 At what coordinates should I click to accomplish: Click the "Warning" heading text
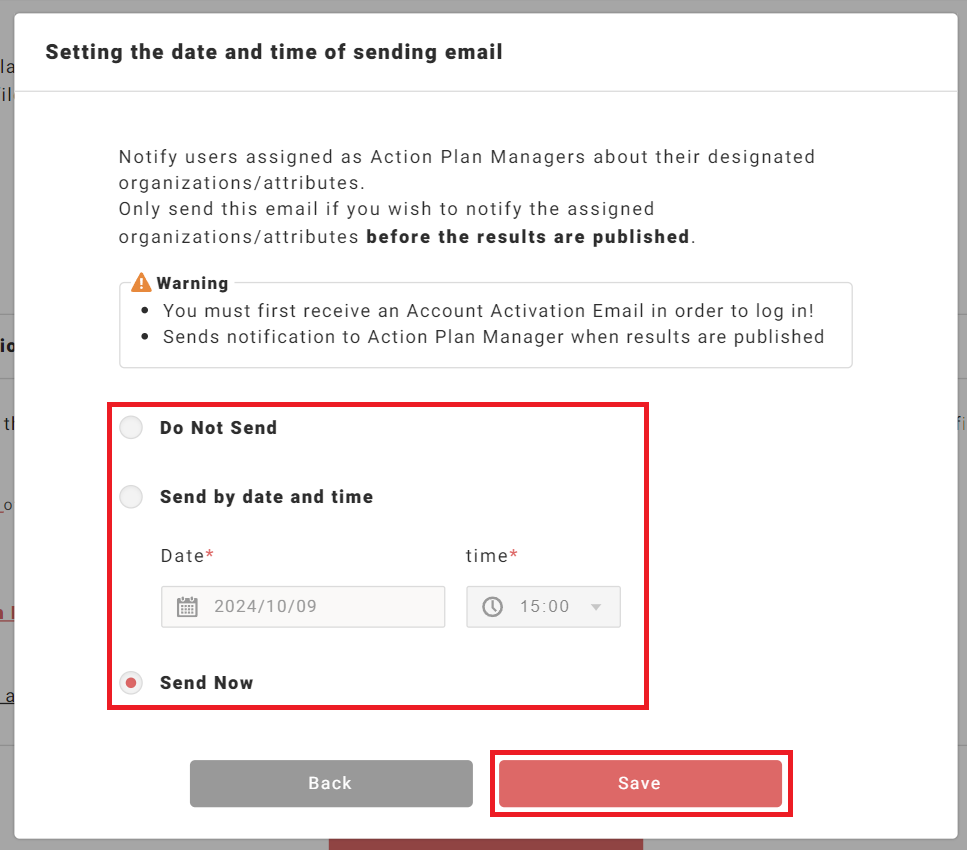192,283
